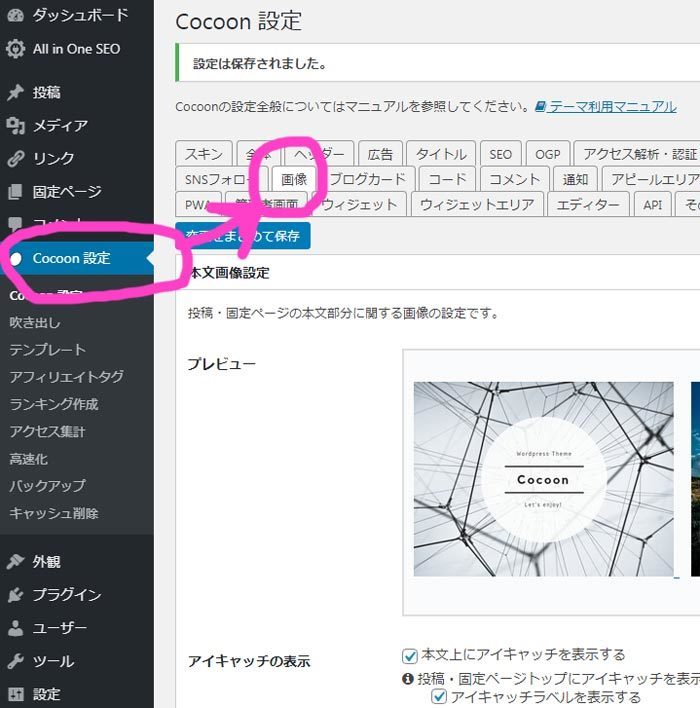
Task: Click the 投稿 pin icon
Action: 15,92
